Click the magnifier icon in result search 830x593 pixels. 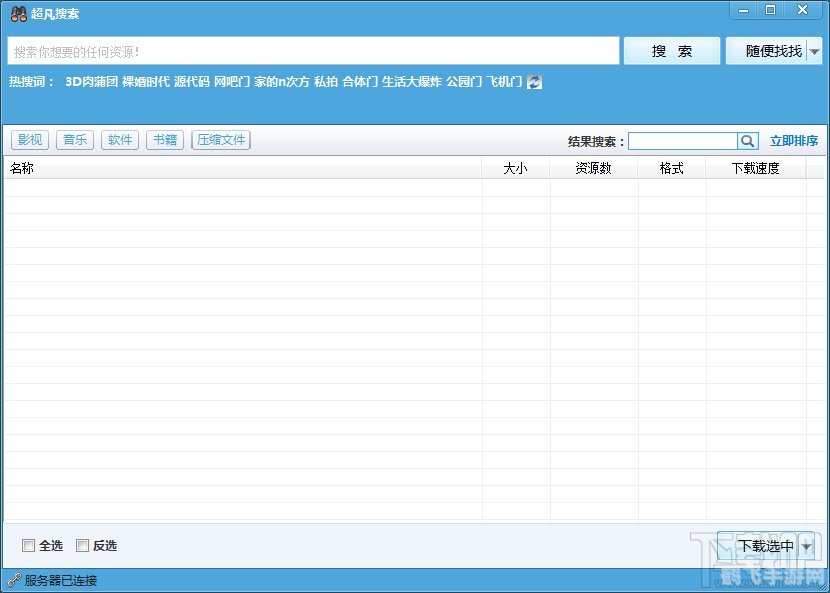(748, 141)
